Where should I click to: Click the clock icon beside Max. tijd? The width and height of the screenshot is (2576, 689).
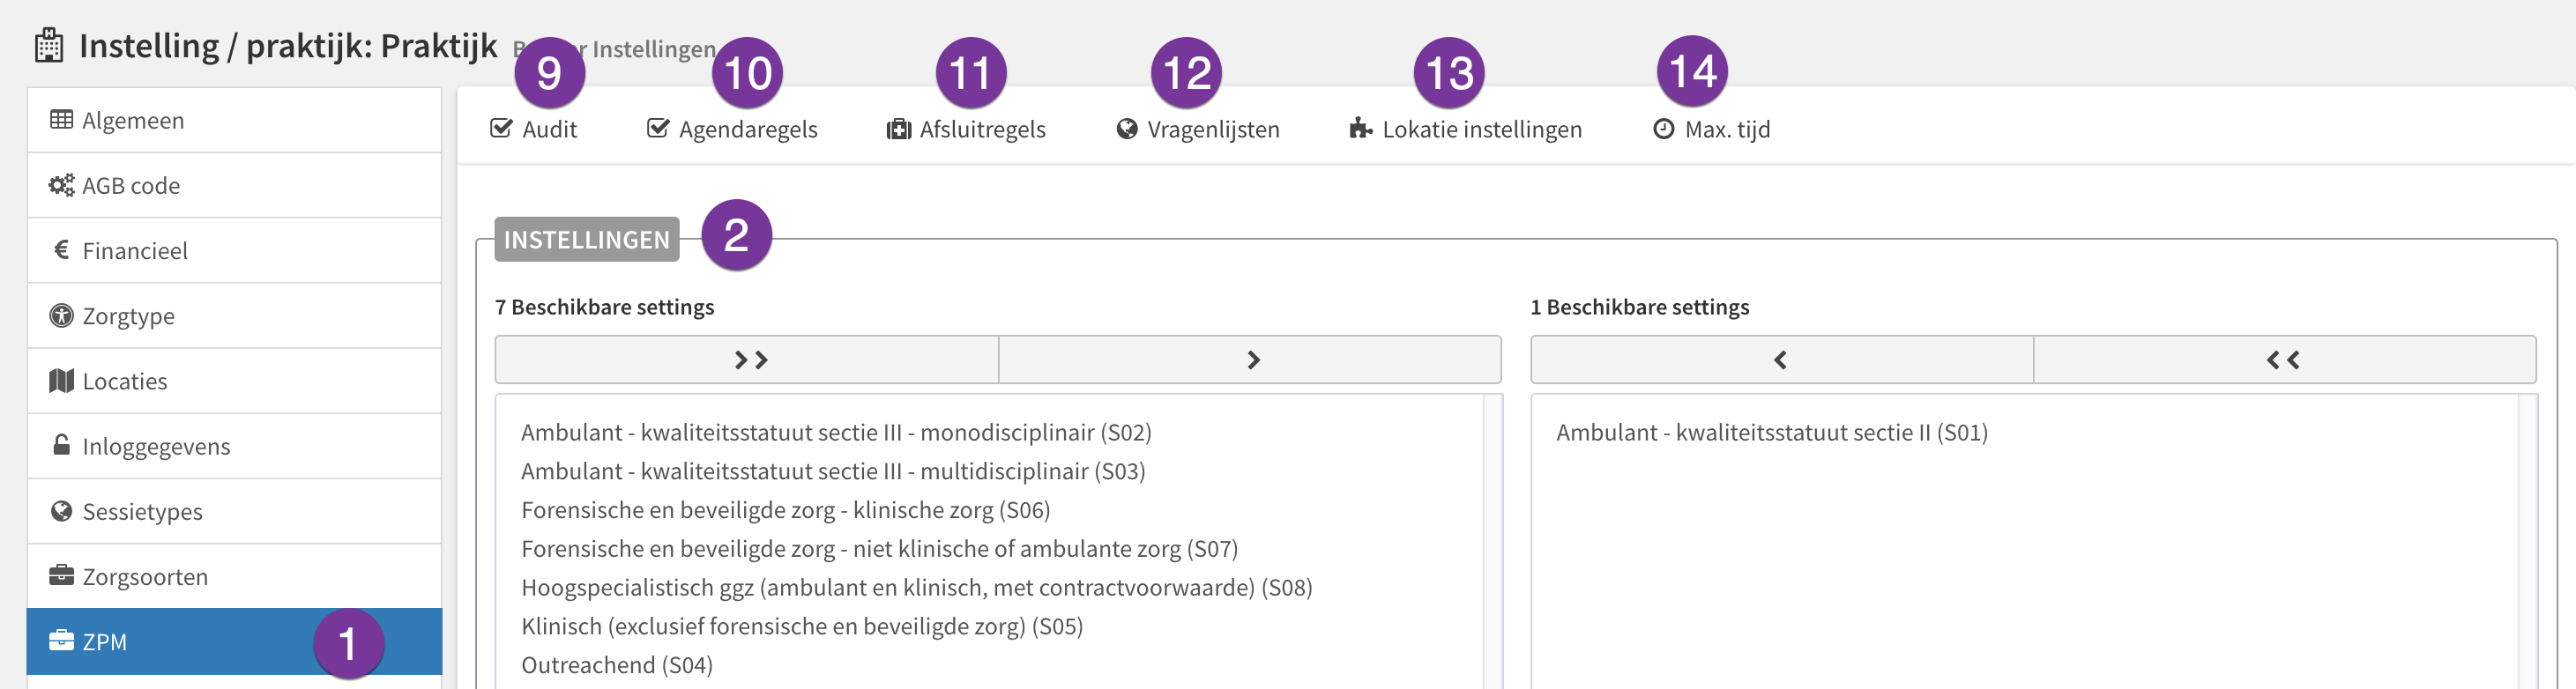(1663, 129)
